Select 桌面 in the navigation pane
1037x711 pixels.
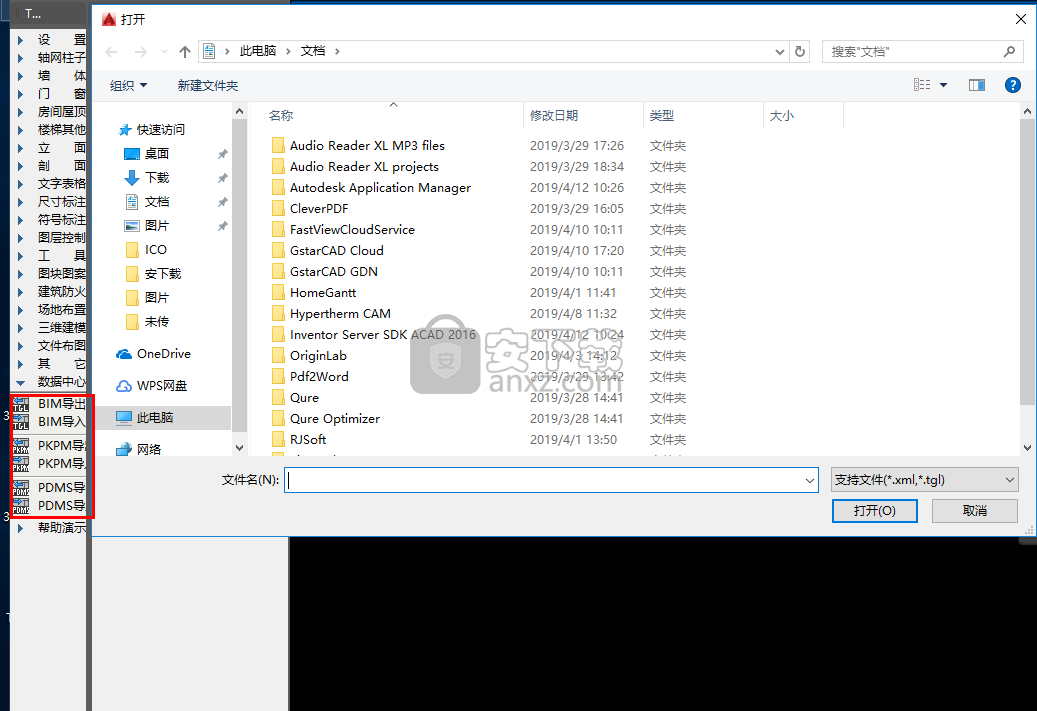(x=147, y=153)
